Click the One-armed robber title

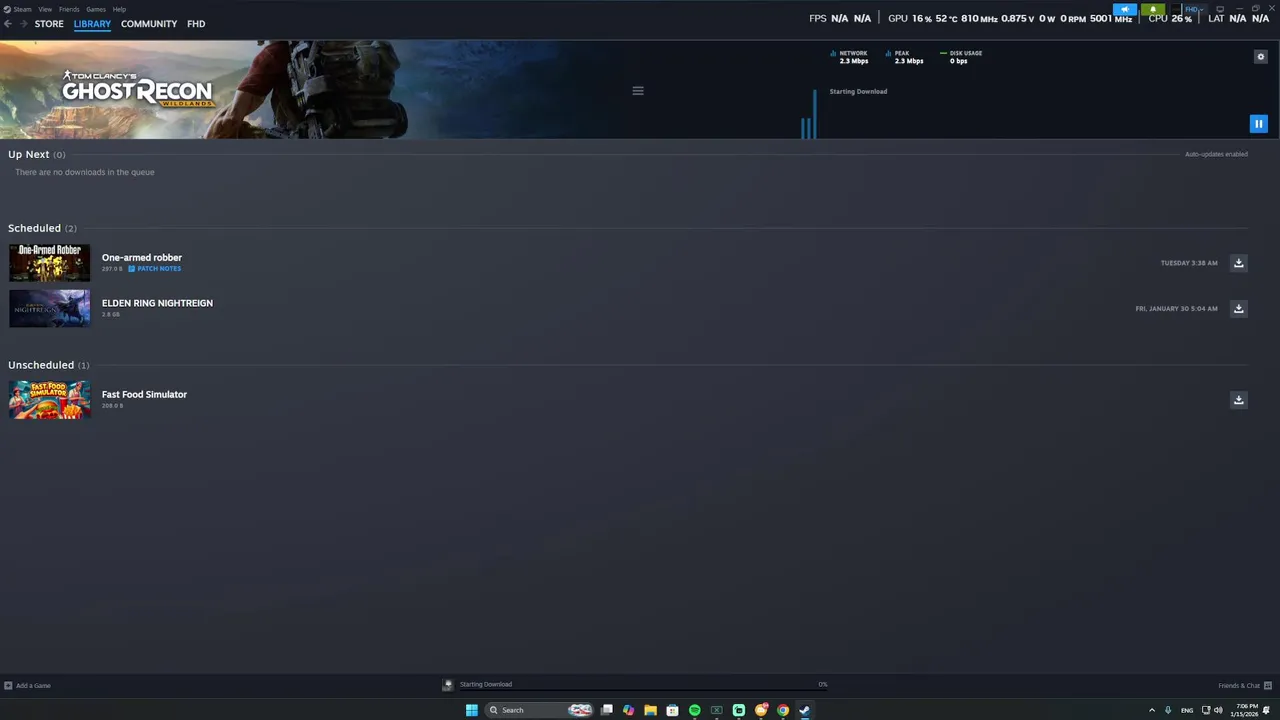(x=142, y=258)
